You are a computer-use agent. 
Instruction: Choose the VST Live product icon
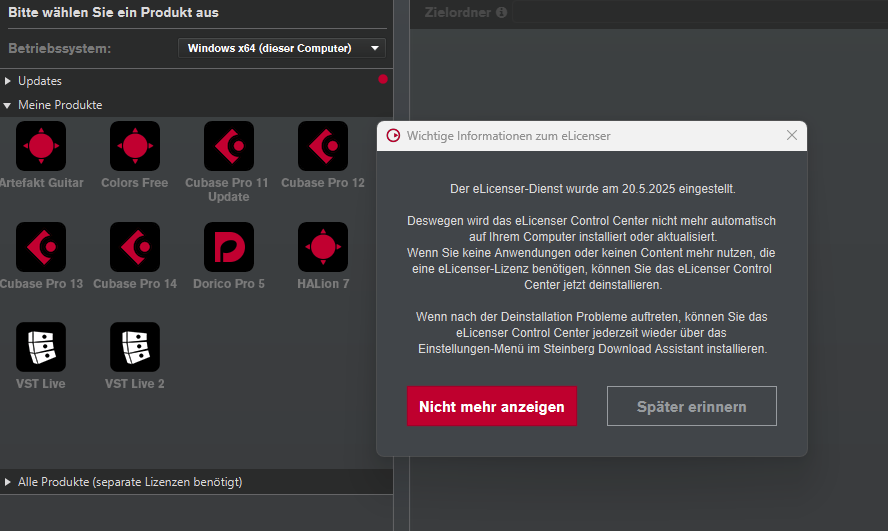(41, 347)
